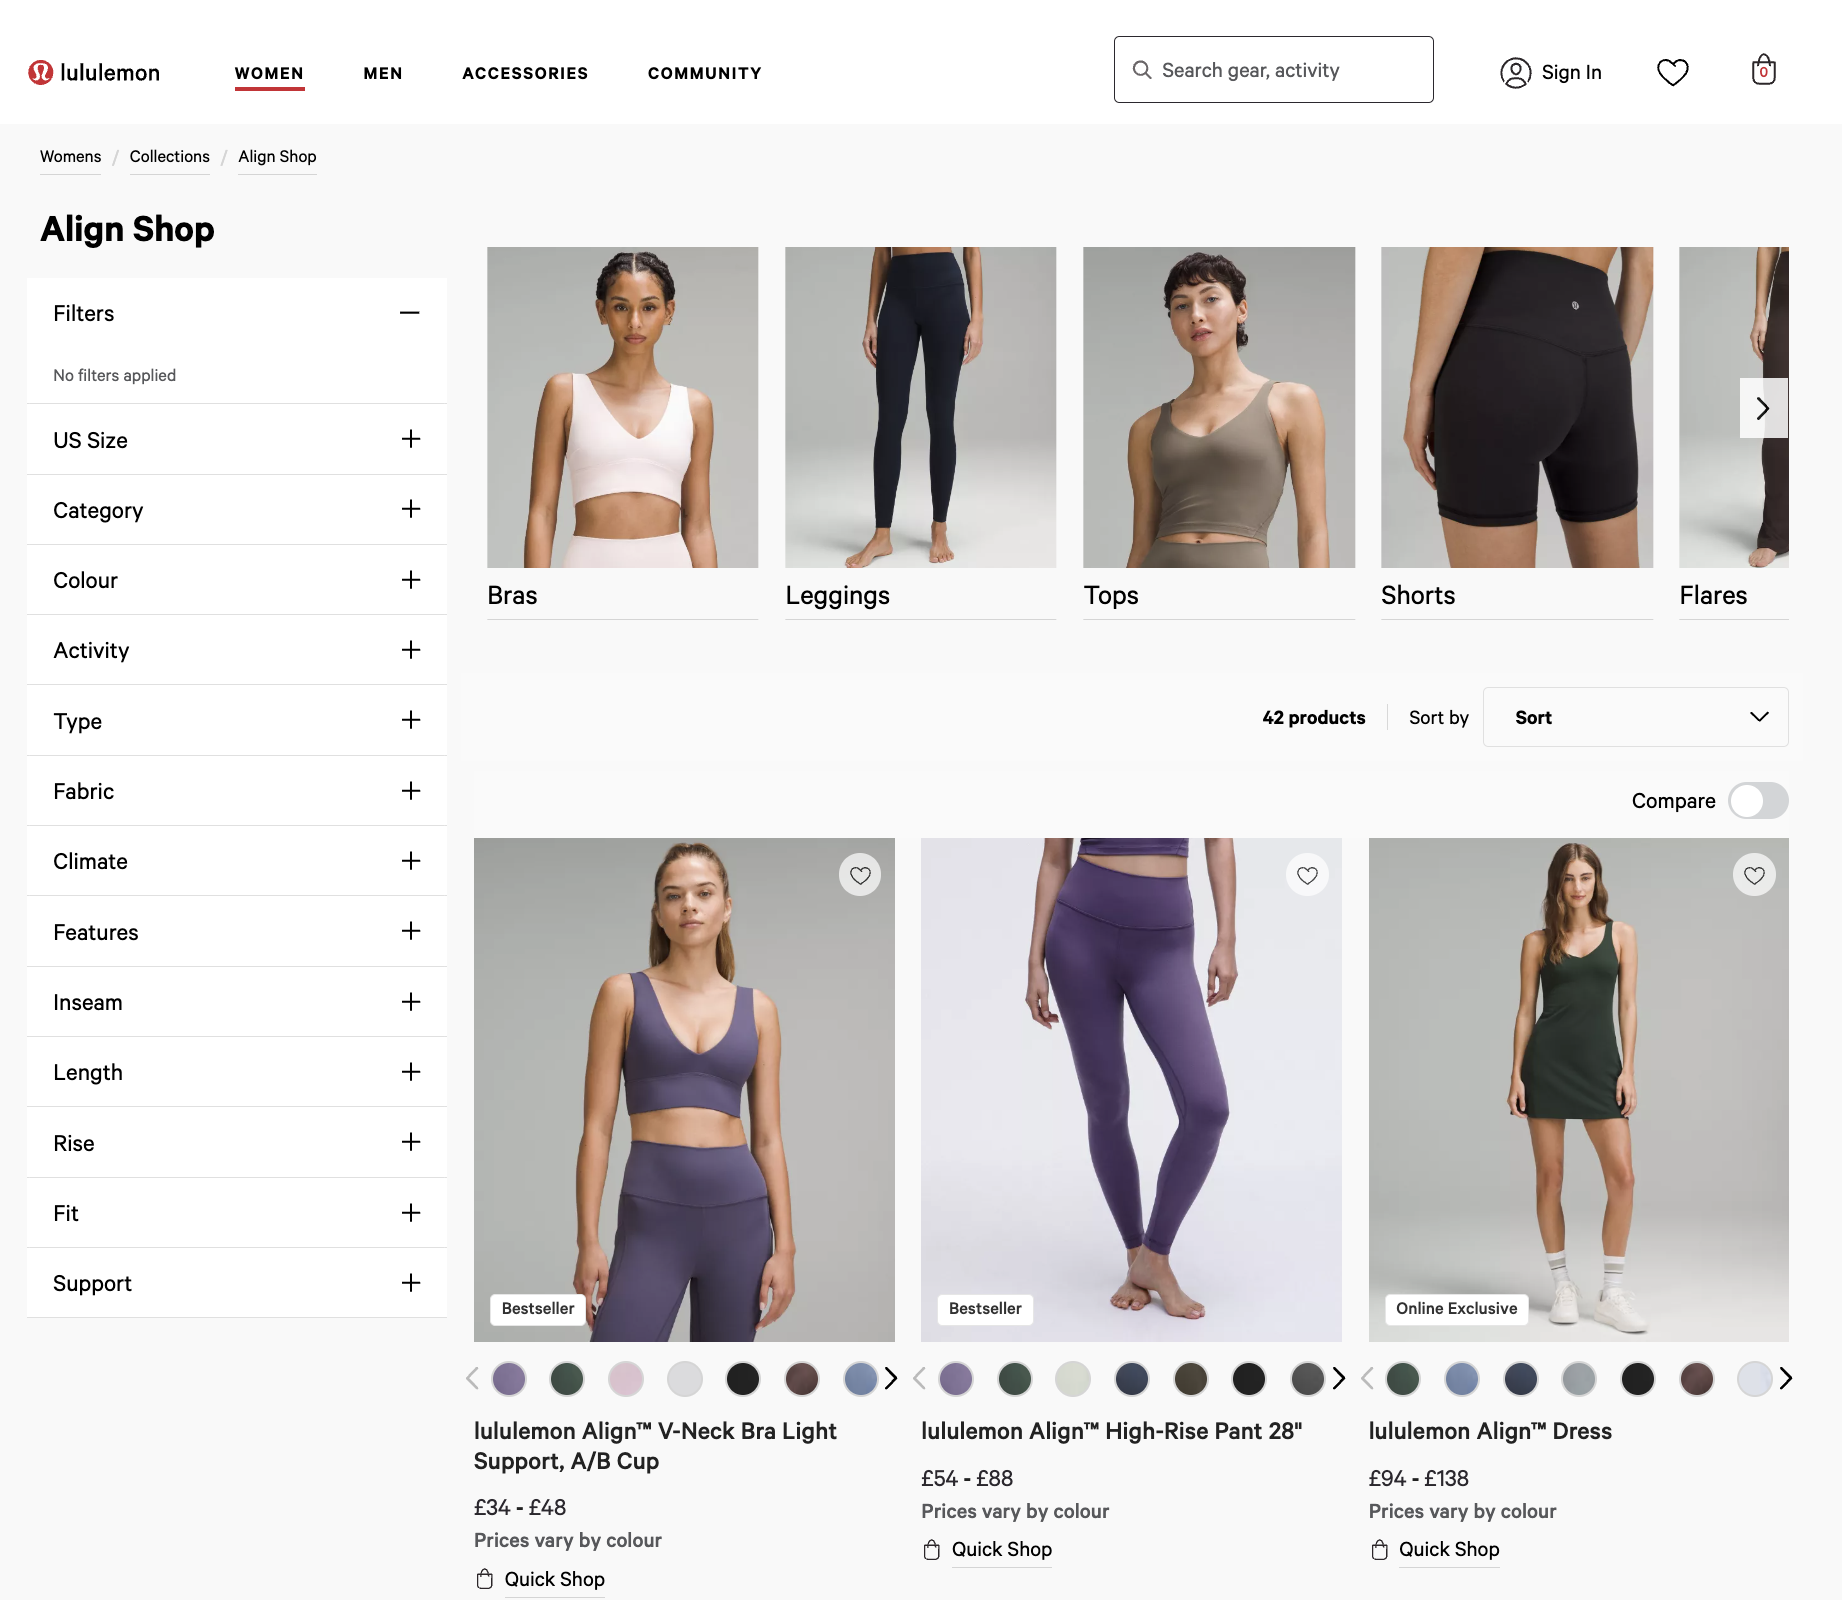Image resolution: width=1842 pixels, height=1600 pixels.
Task: Toggle the Compare switch
Action: click(x=1758, y=800)
